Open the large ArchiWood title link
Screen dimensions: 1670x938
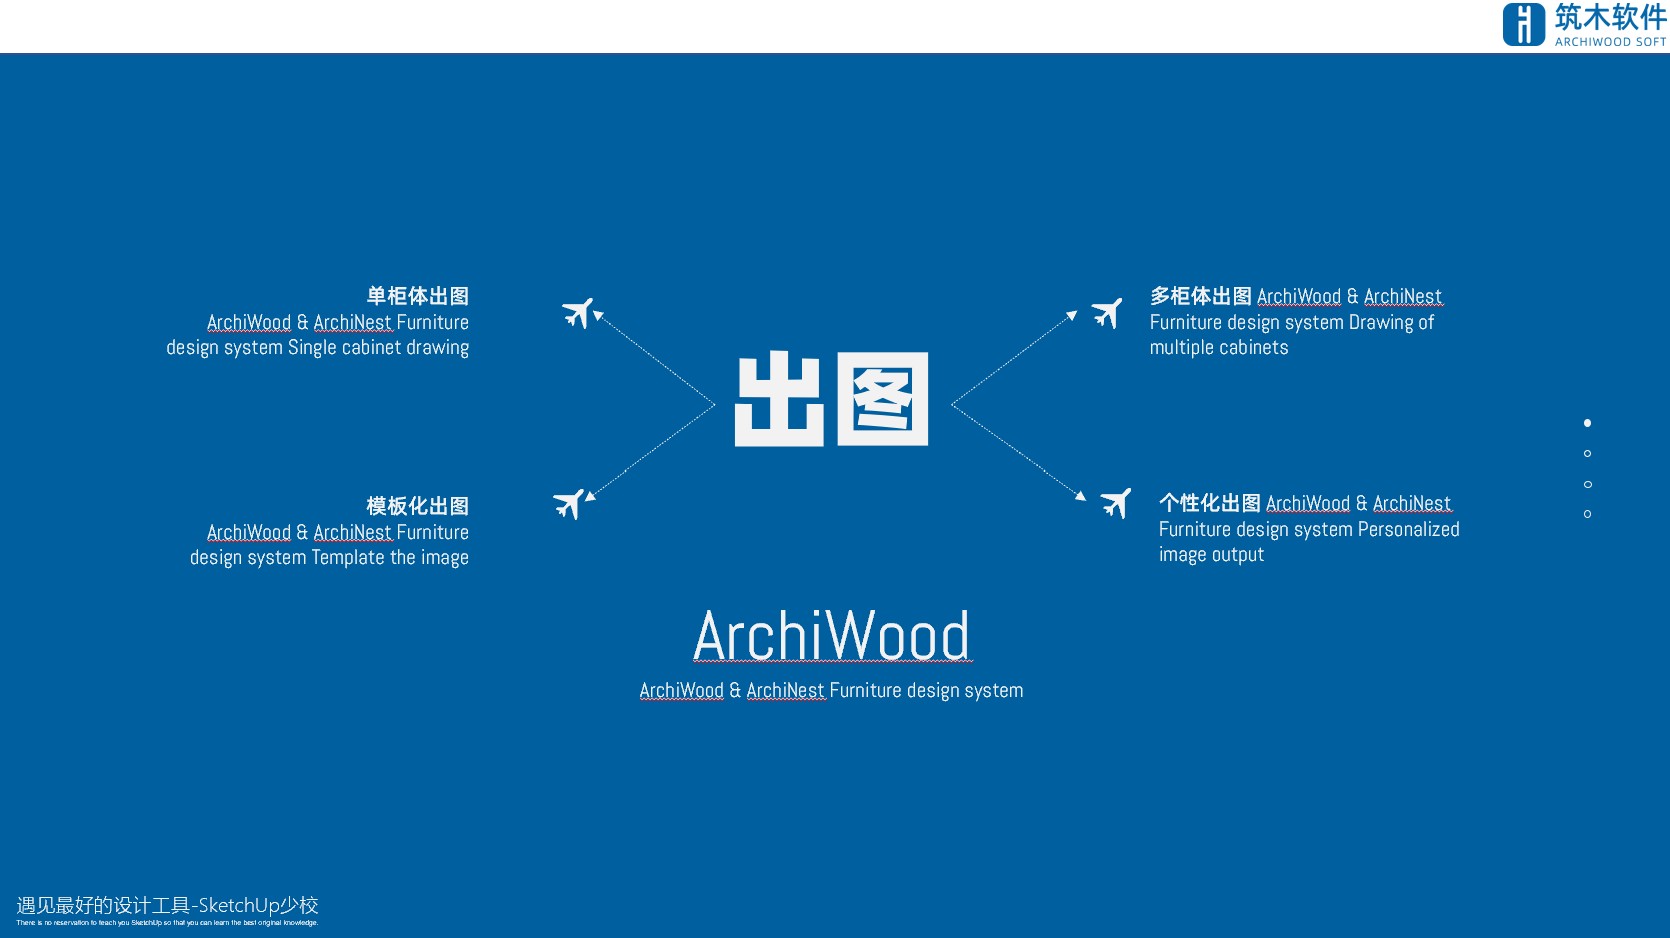tap(831, 633)
